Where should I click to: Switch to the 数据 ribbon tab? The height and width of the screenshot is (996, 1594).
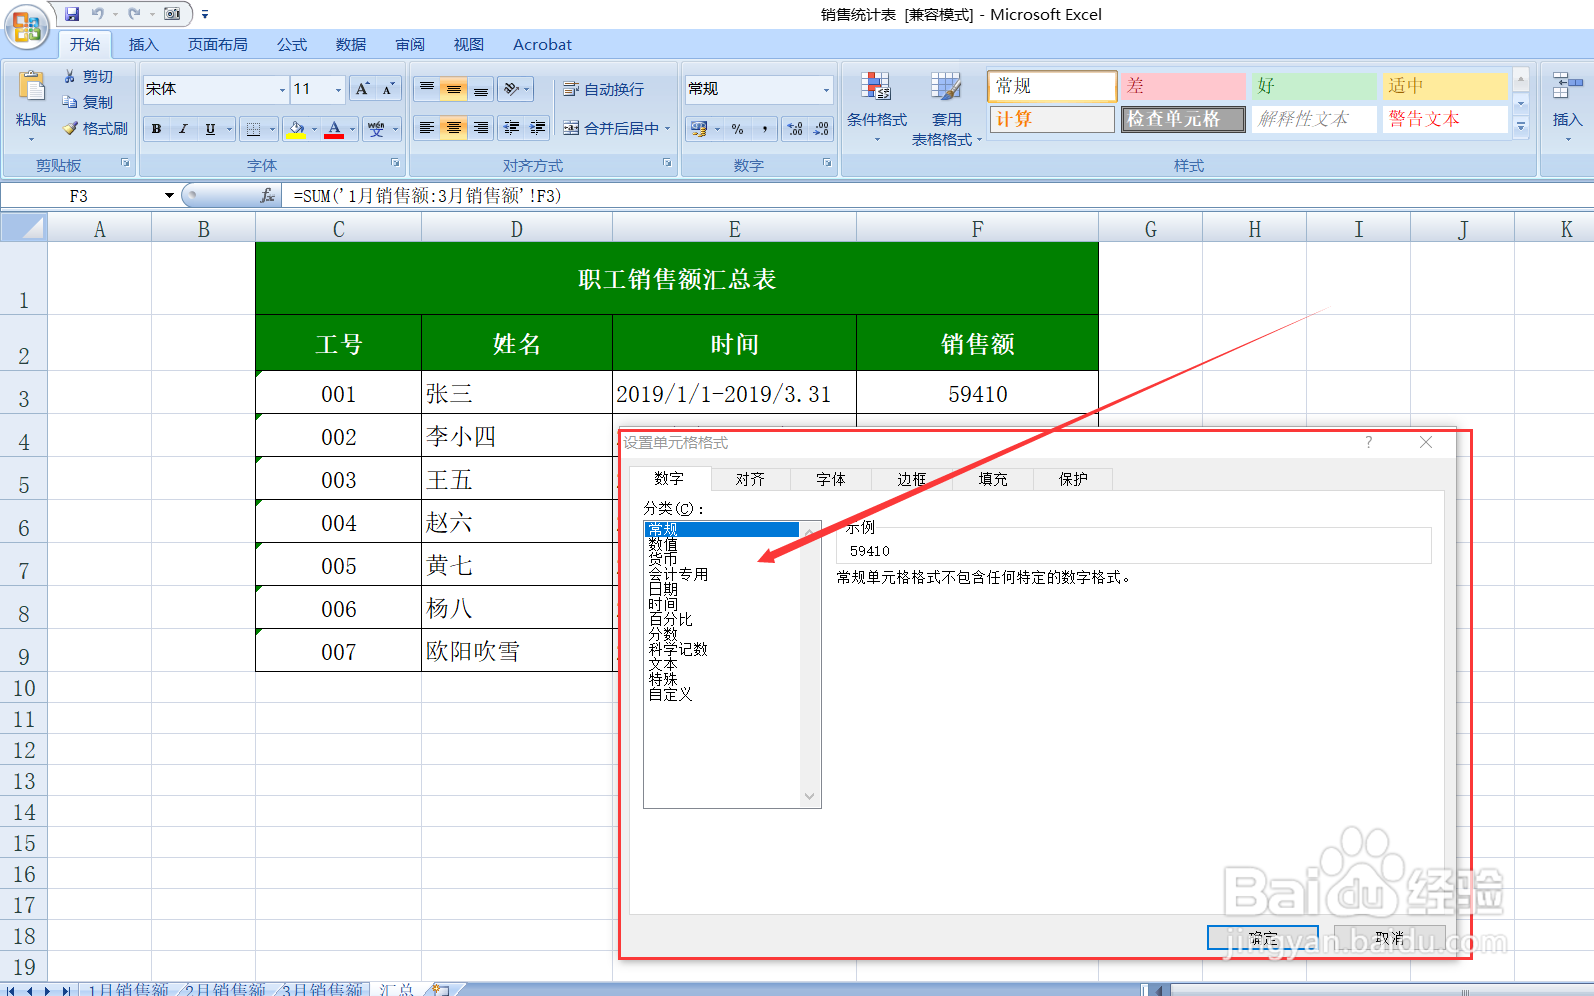(x=351, y=44)
